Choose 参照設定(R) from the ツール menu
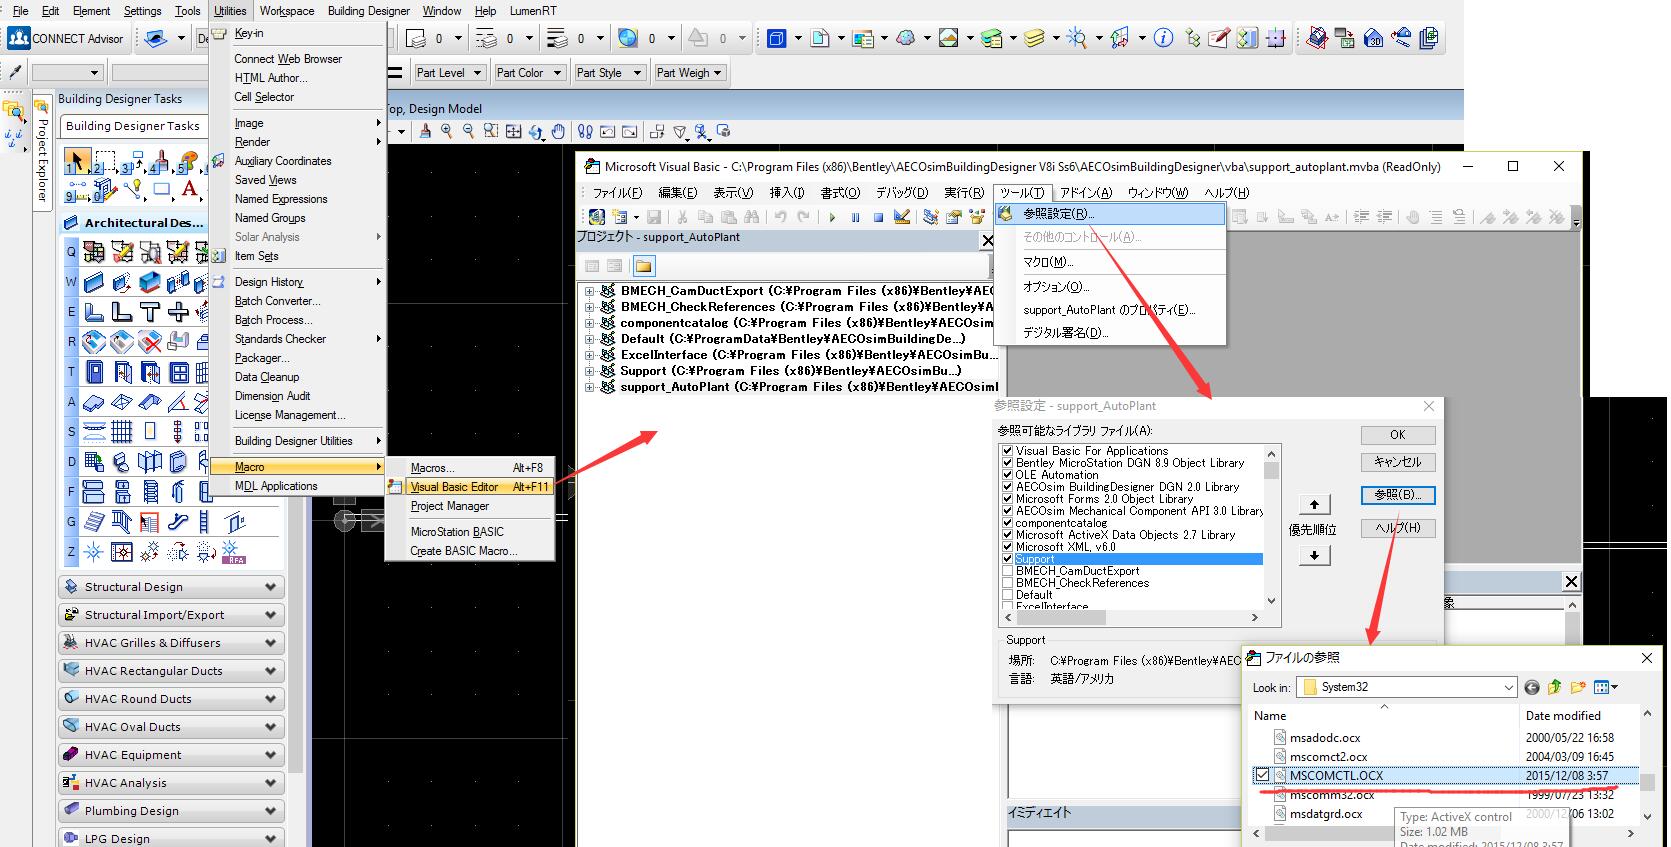This screenshot has height=847, width=1671. click(x=1110, y=214)
